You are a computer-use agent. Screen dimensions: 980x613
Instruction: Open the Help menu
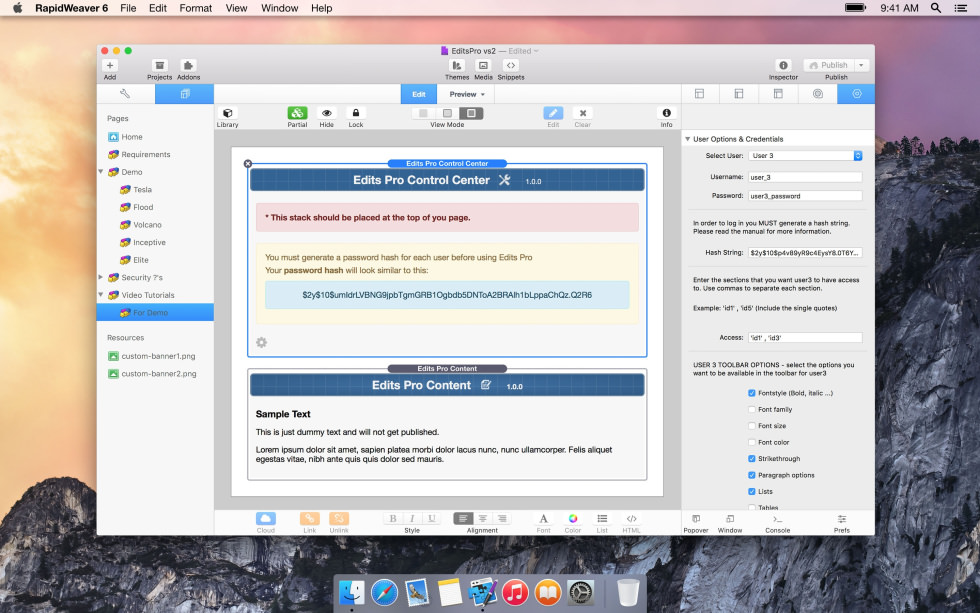coord(321,8)
